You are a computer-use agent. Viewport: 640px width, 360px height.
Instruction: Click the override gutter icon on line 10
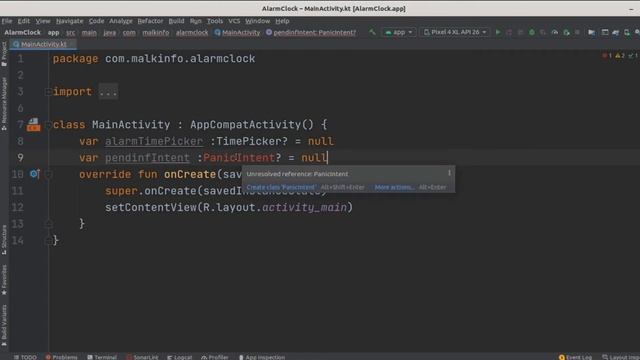[34, 174]
